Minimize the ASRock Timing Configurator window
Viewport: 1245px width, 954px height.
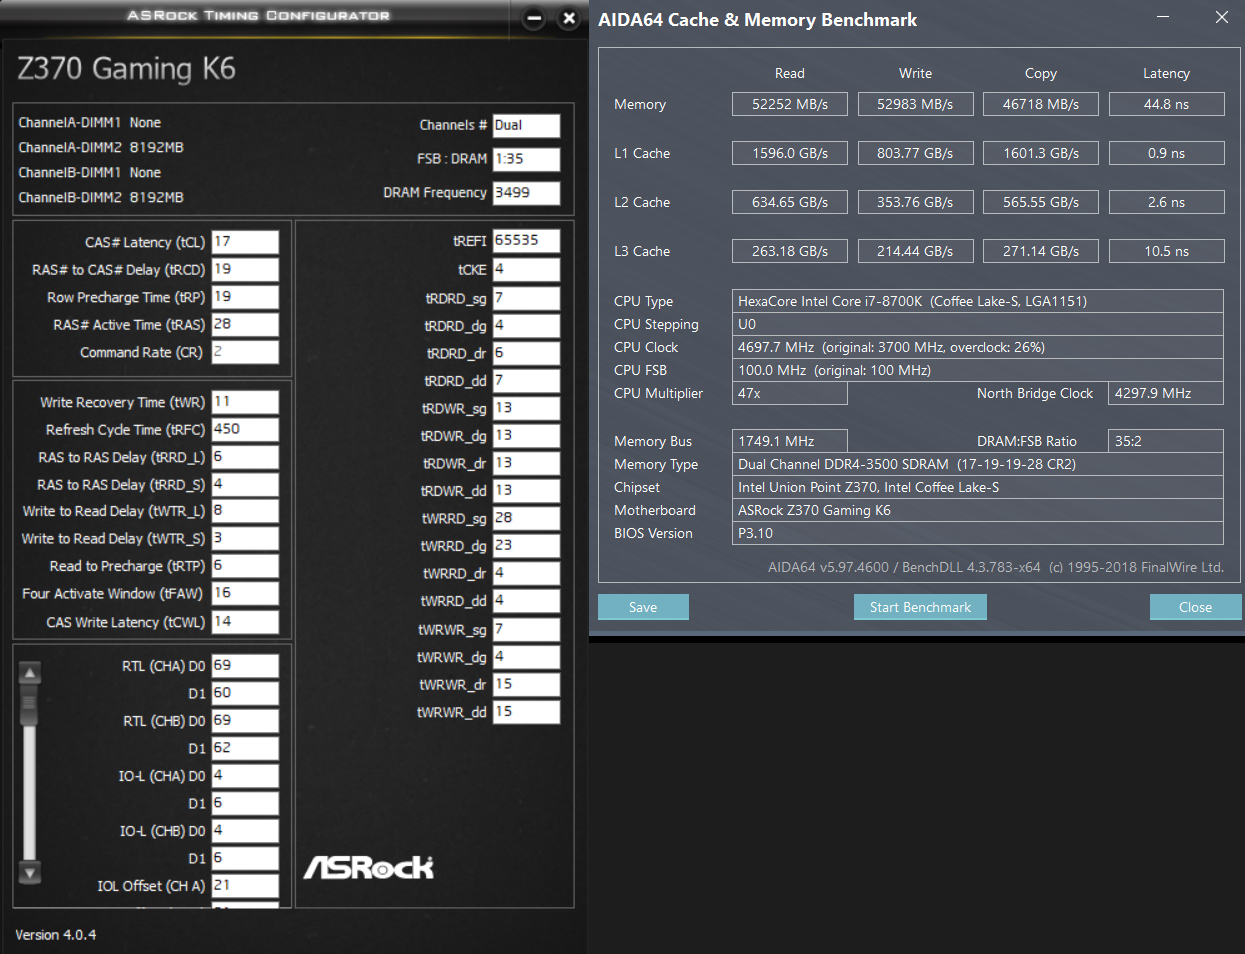pyautogui.click(x=534, y=18)
